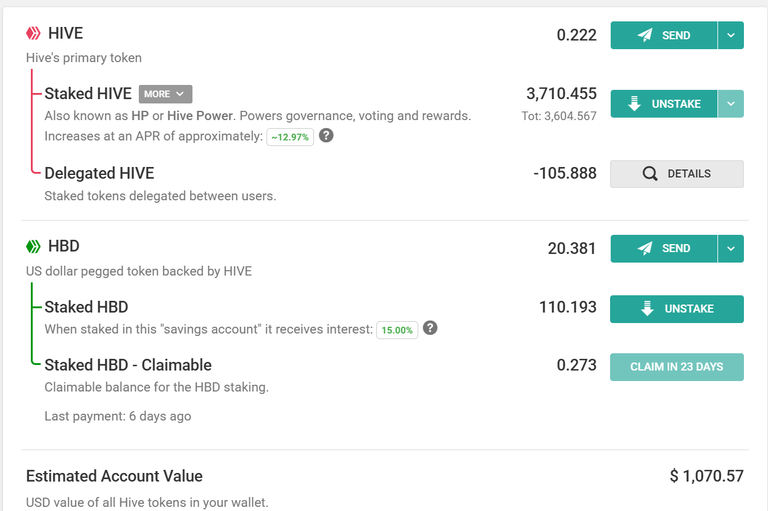Viewport: 768px width, 511px height.
Task: Click the Hive's primary token description
Action: tap(84, 58)
